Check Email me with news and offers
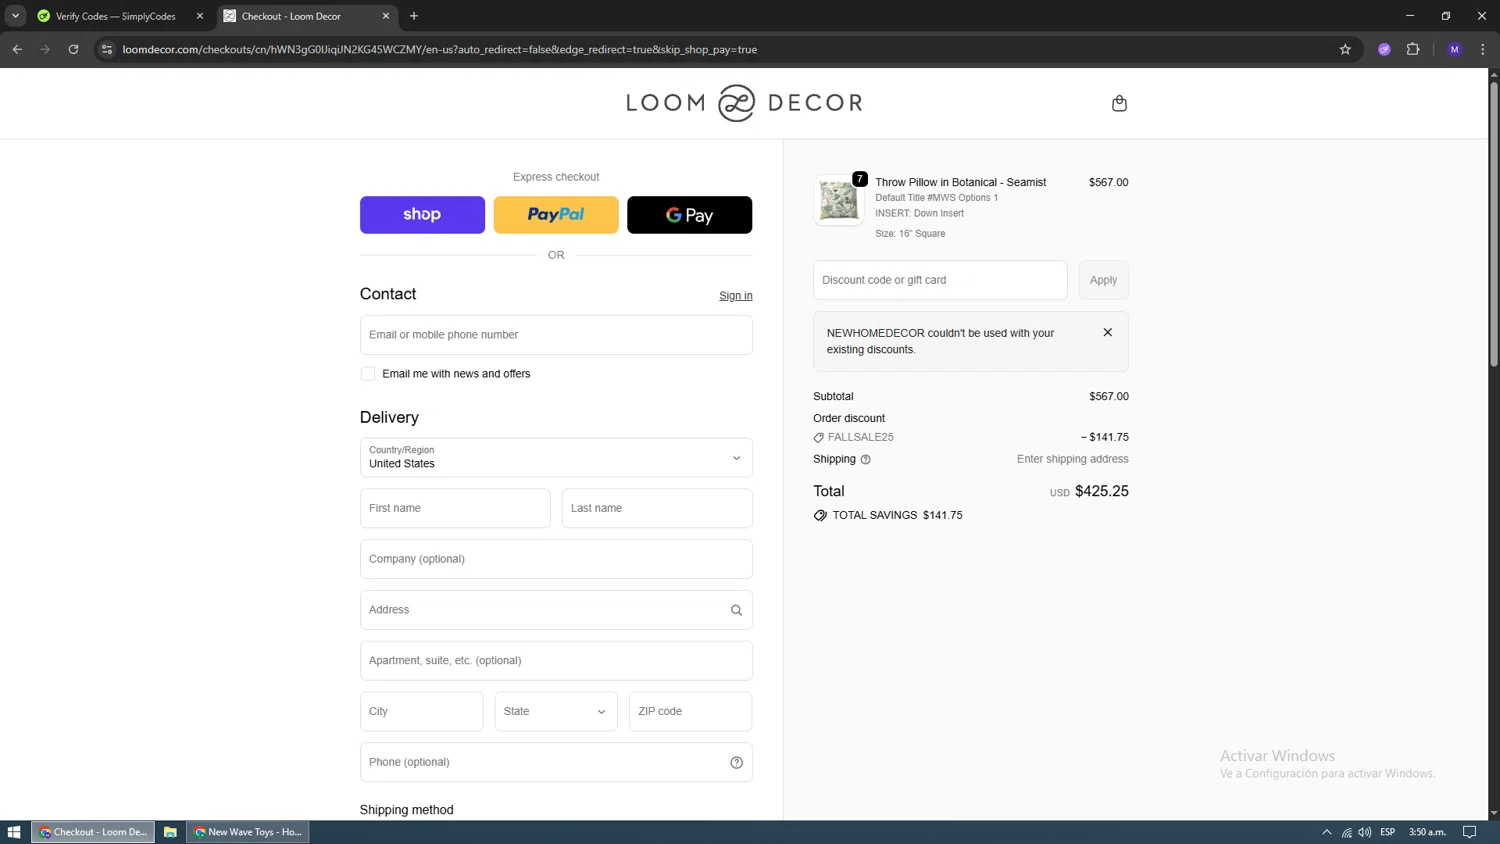 pos(368,374)
